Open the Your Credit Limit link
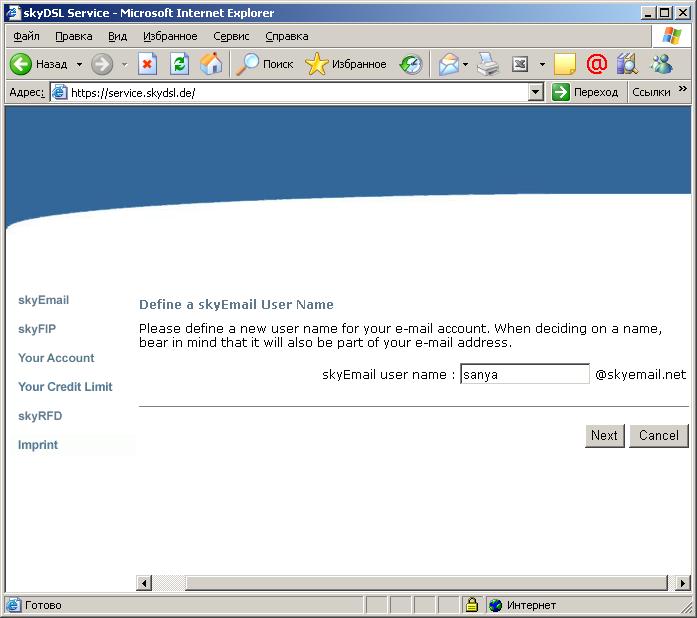 pos(65,387)
